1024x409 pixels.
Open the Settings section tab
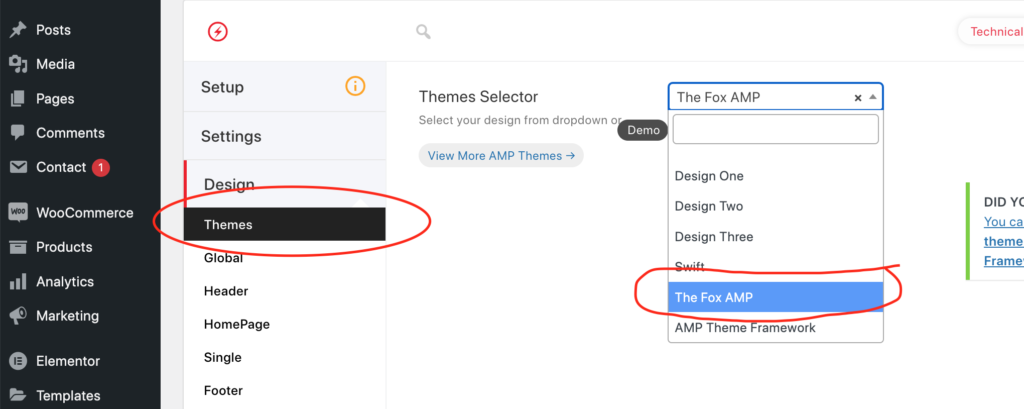tap(285, 136)
